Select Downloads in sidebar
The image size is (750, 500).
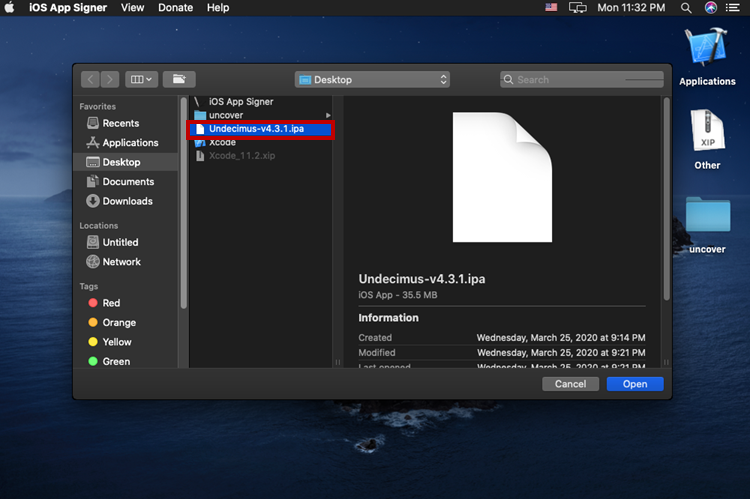tap(127, 201)
